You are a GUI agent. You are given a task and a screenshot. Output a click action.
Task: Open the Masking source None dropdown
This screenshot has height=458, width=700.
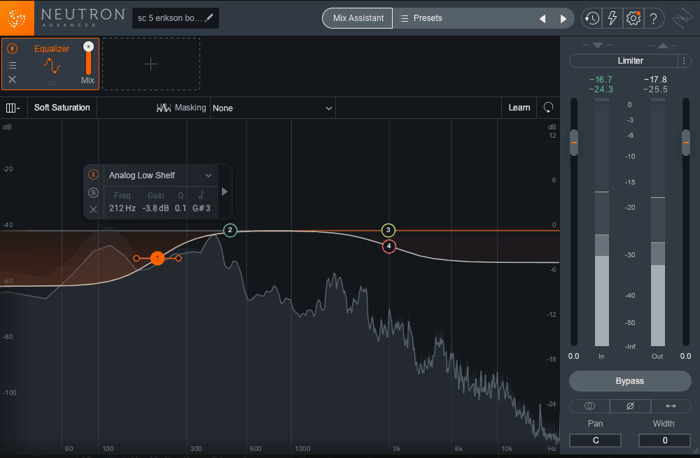click(x=273, y=108)
